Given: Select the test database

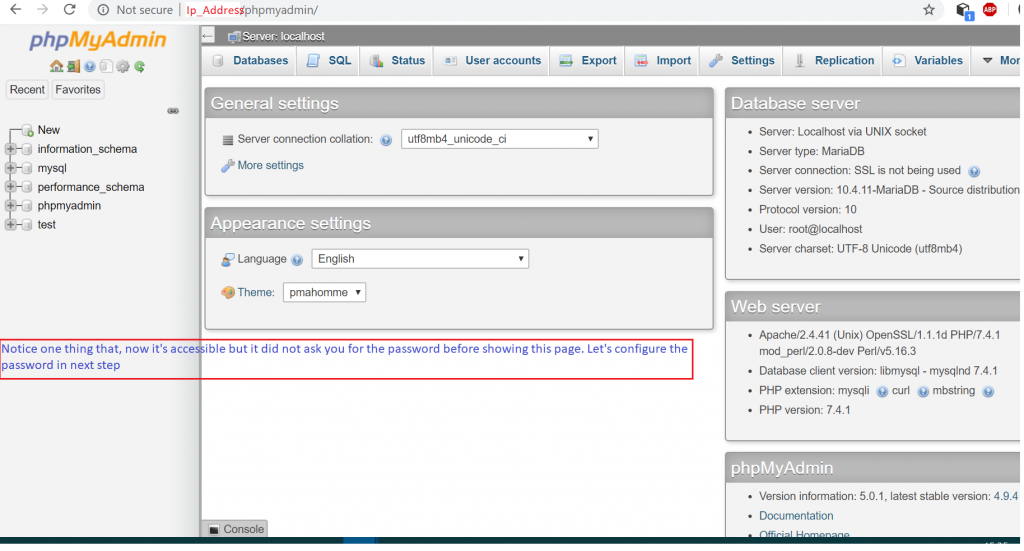Looking at the screenshot, I should coord(46,225).
